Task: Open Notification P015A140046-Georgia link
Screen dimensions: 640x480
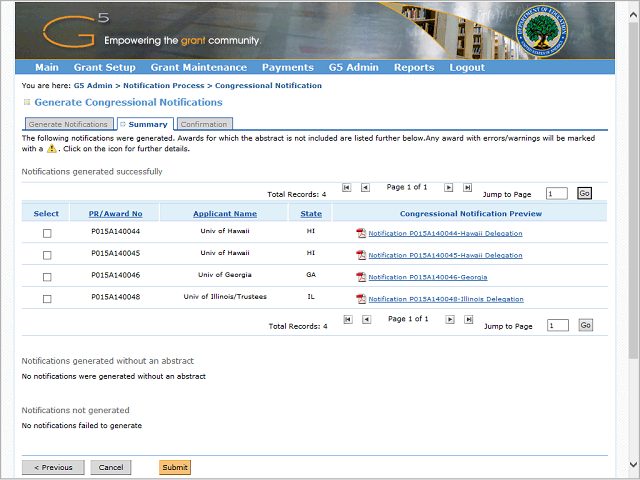Action: click(x=428, y=277)
